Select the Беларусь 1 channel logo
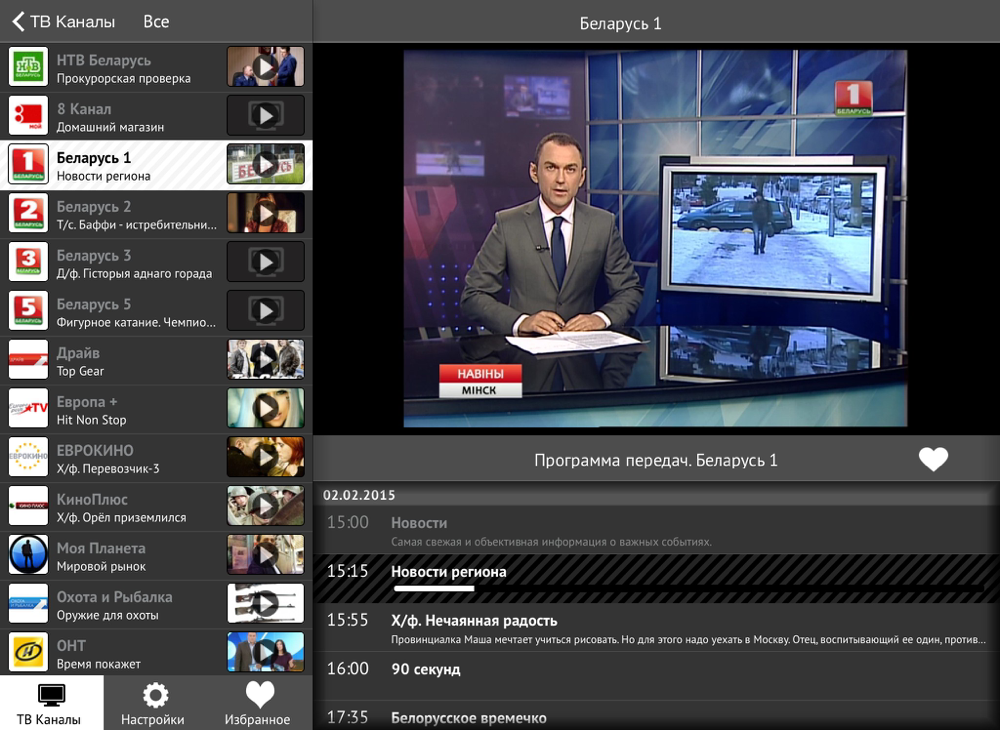Image resolution: width=1000 pixels, height=730 pixels. tap(28, 164)
